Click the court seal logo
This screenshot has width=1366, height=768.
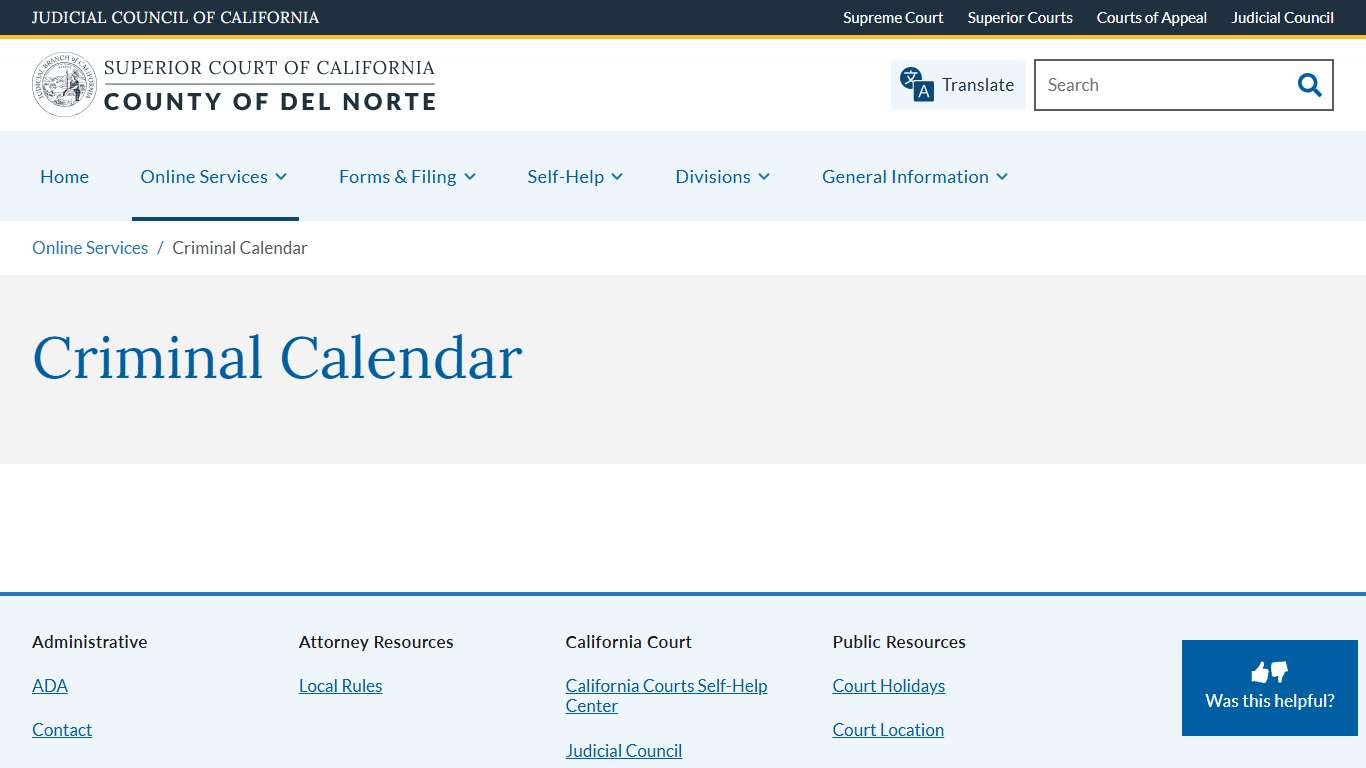[x=63, y=84]
